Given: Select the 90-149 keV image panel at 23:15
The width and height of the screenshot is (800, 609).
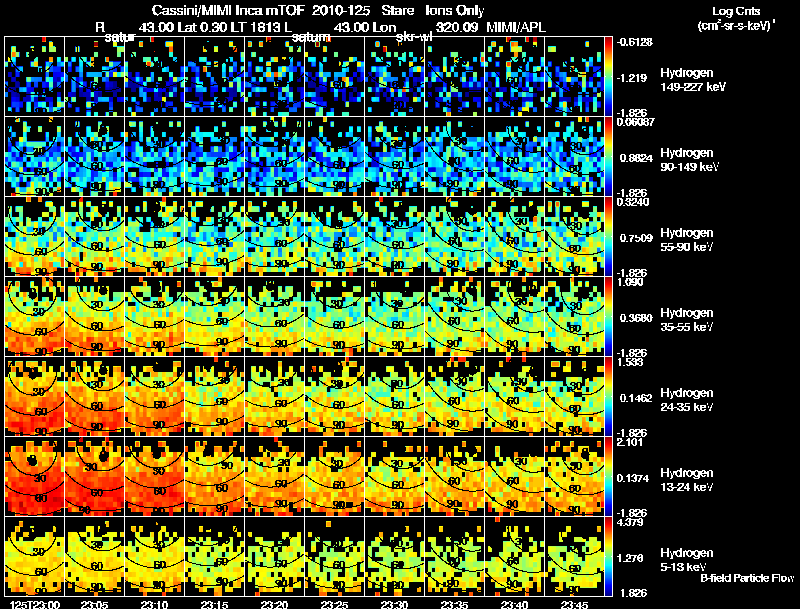Looking at the screenshot, I should click(215, 157).
